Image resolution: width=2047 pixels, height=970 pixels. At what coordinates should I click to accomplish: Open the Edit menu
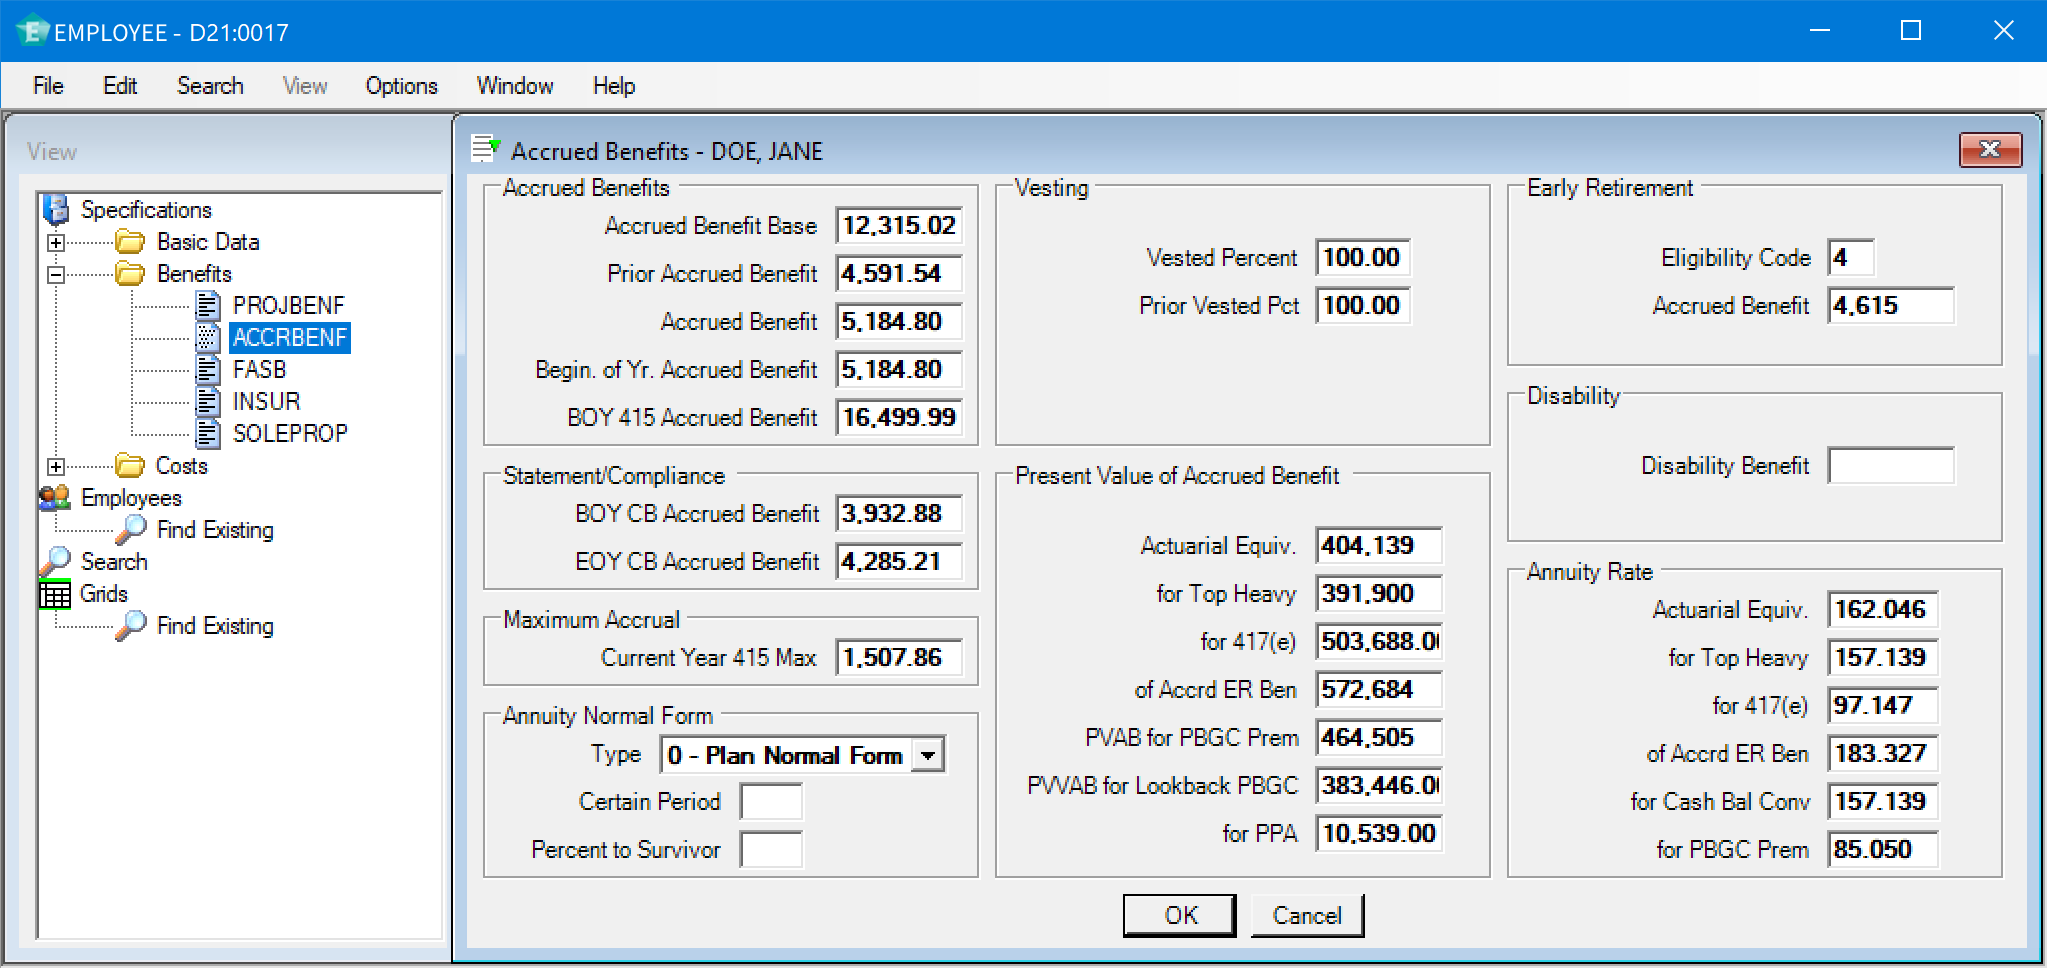point(120,86)
